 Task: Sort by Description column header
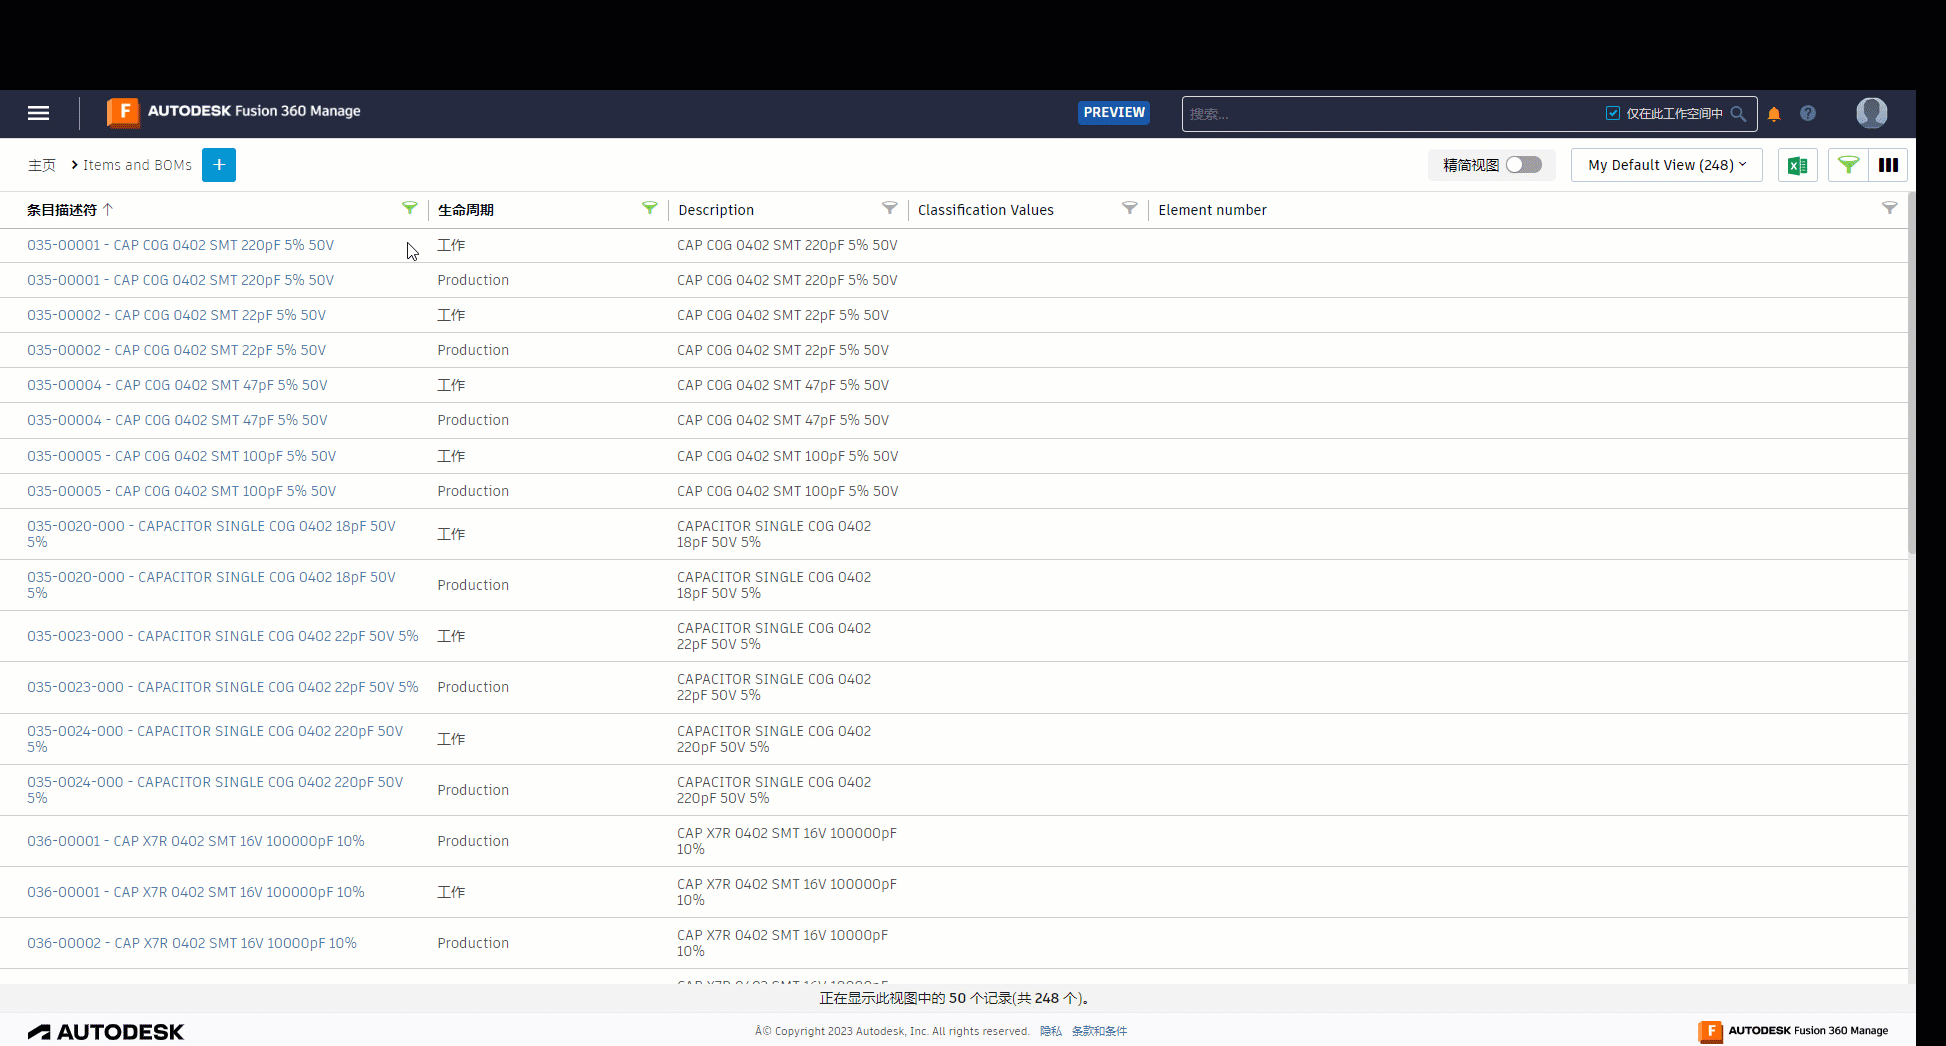[x=716, y=210]
